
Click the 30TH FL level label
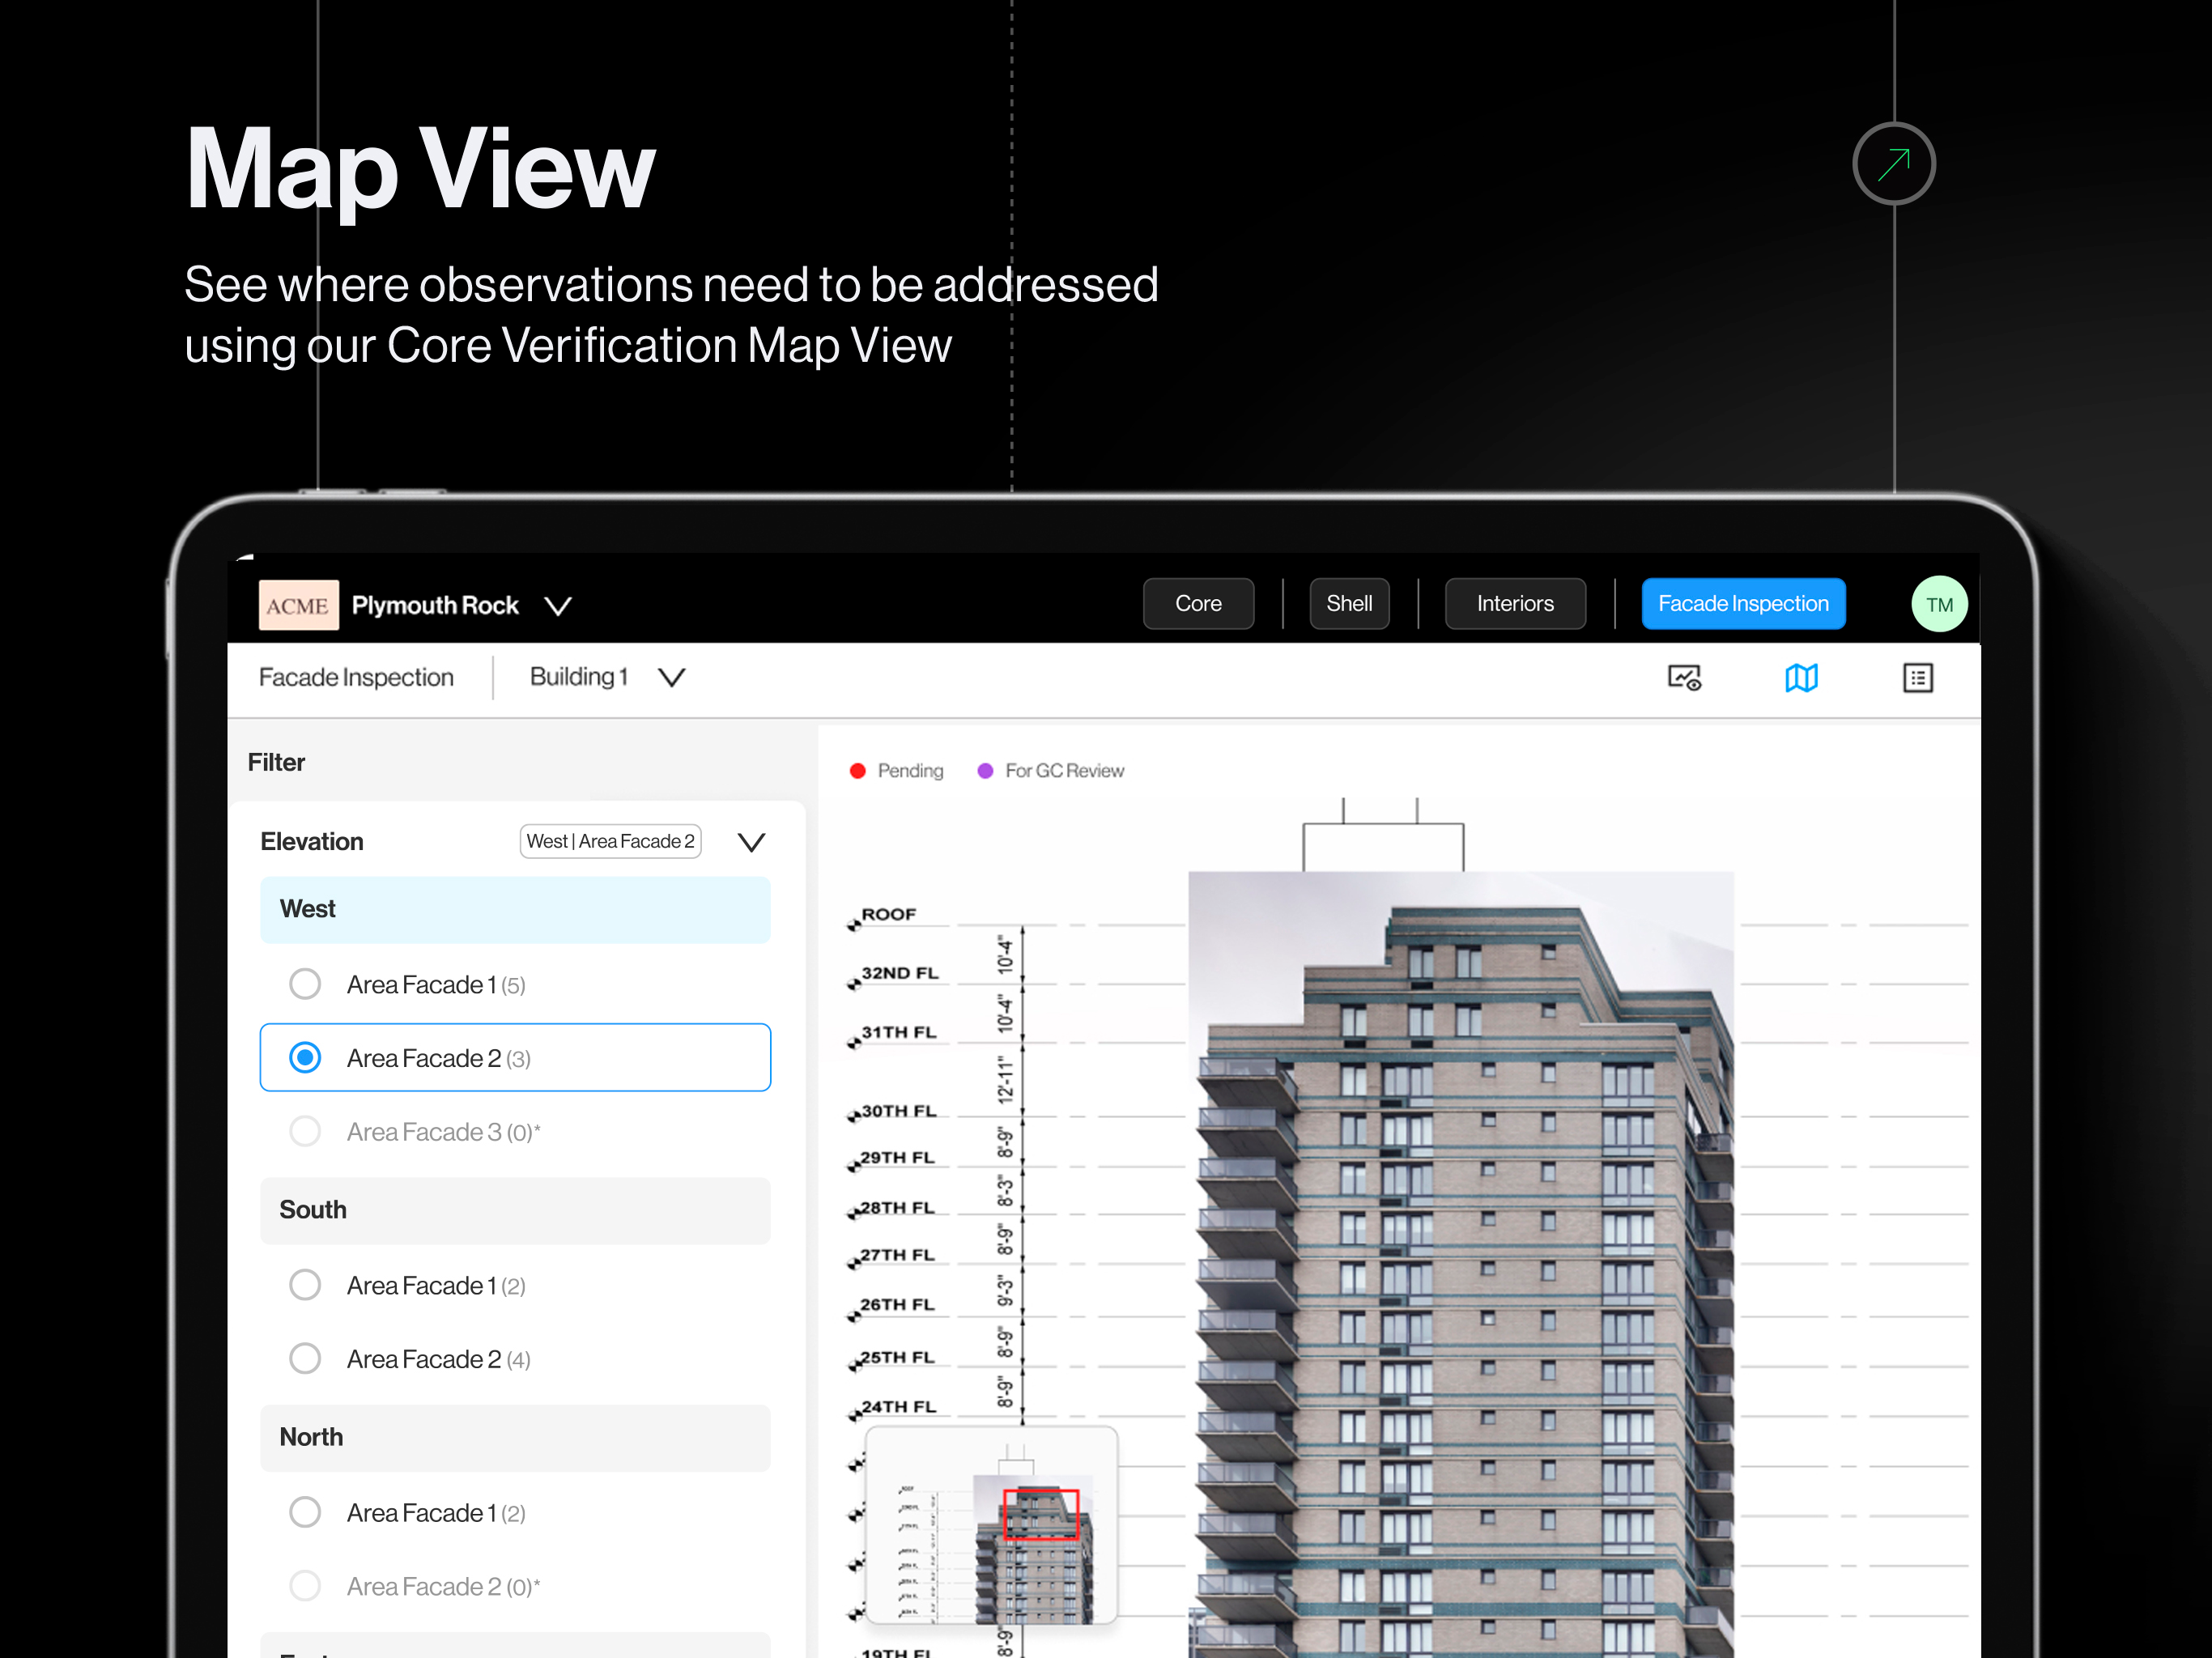(x=899, y=1111)
